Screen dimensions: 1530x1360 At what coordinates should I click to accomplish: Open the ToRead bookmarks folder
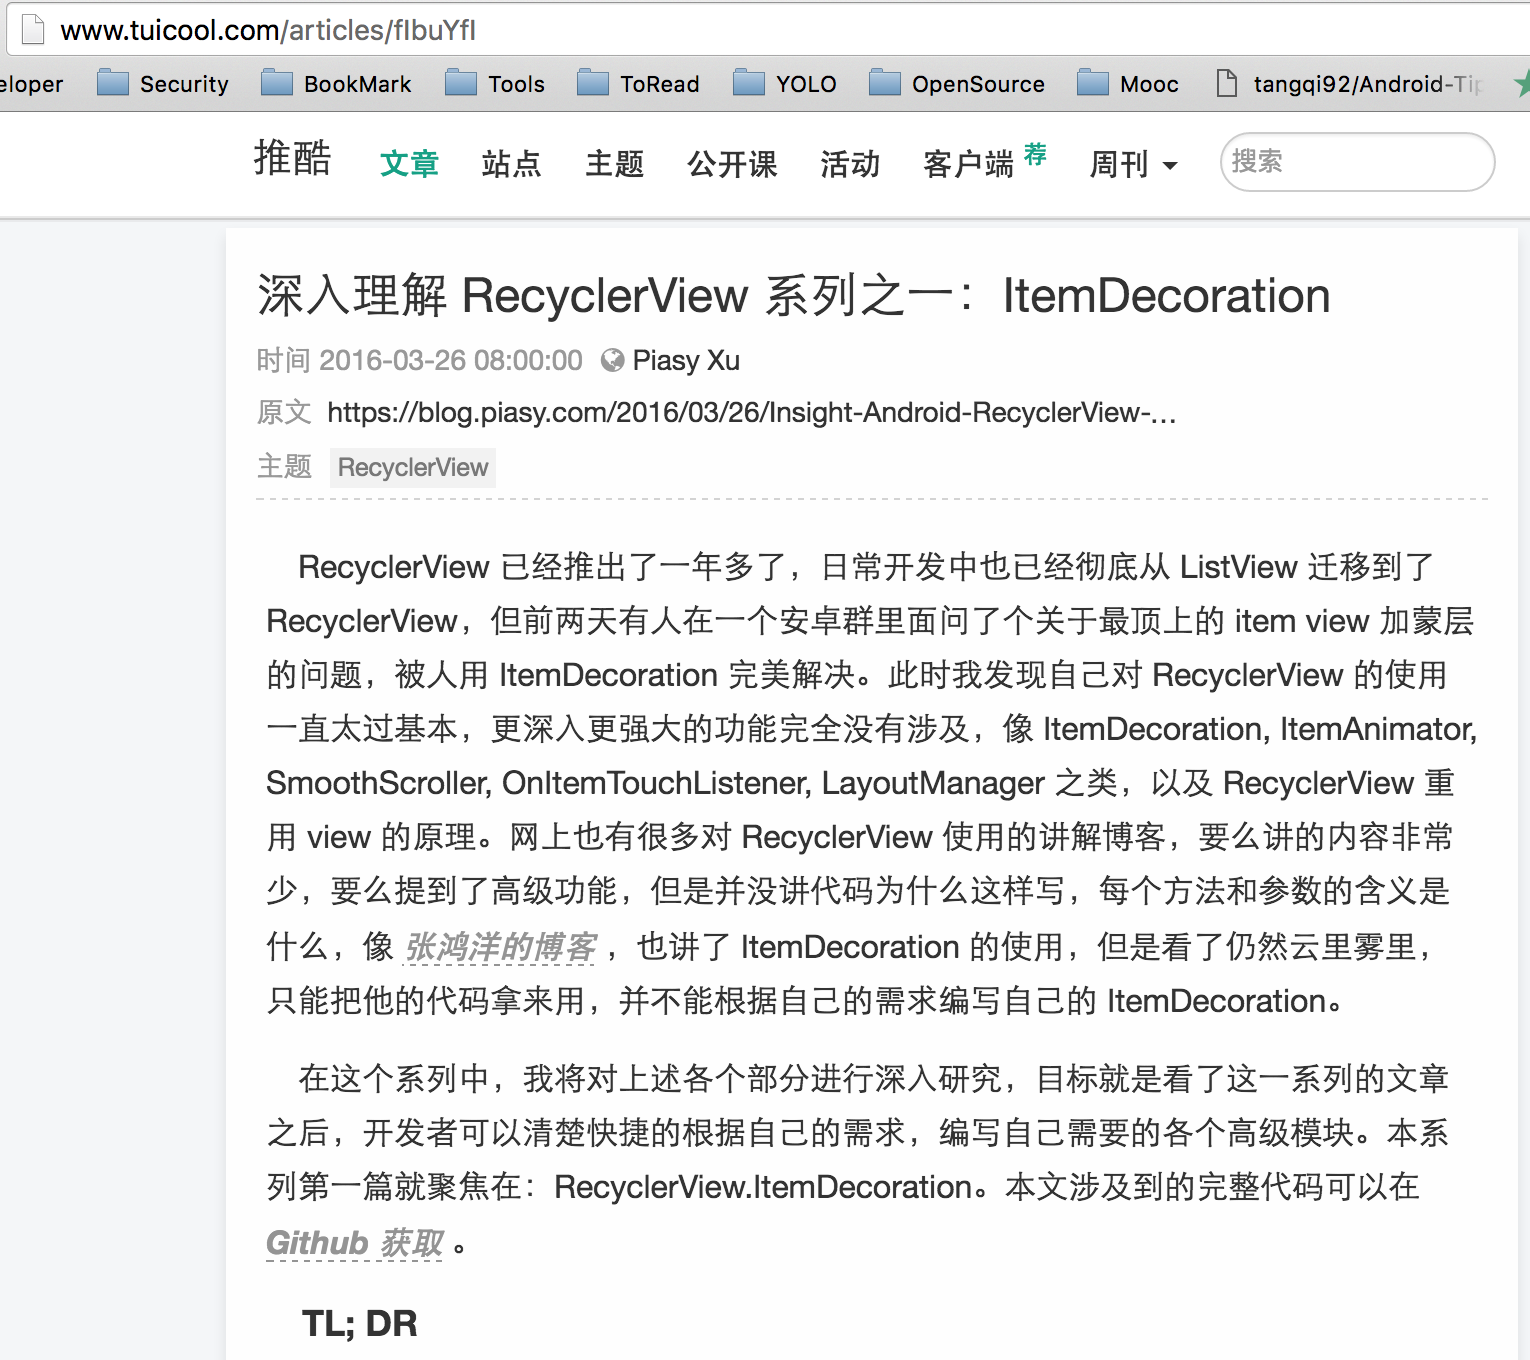639,84
